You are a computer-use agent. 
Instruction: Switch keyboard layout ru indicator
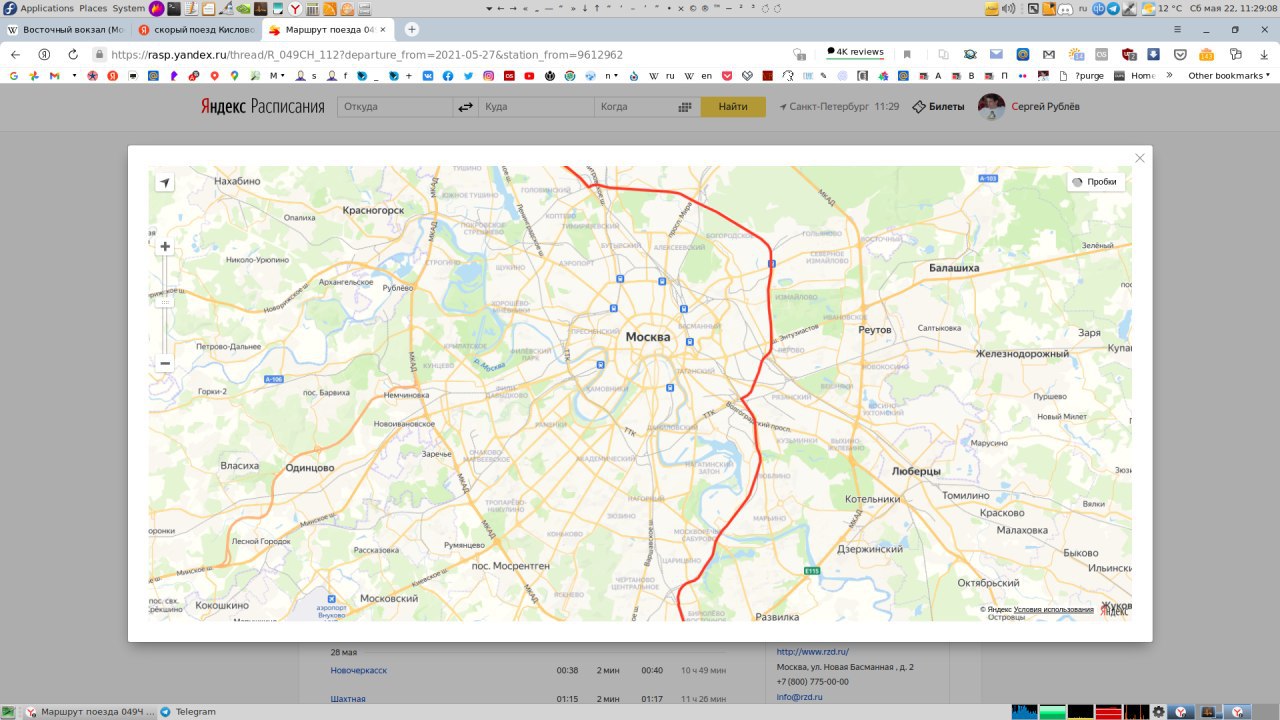tap(1083, 8)
